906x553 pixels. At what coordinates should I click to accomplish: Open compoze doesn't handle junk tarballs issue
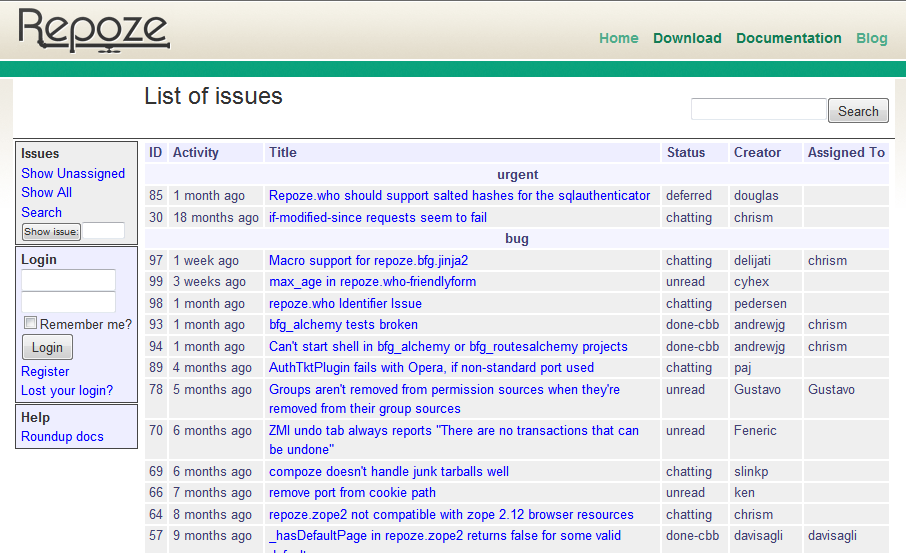389,472
